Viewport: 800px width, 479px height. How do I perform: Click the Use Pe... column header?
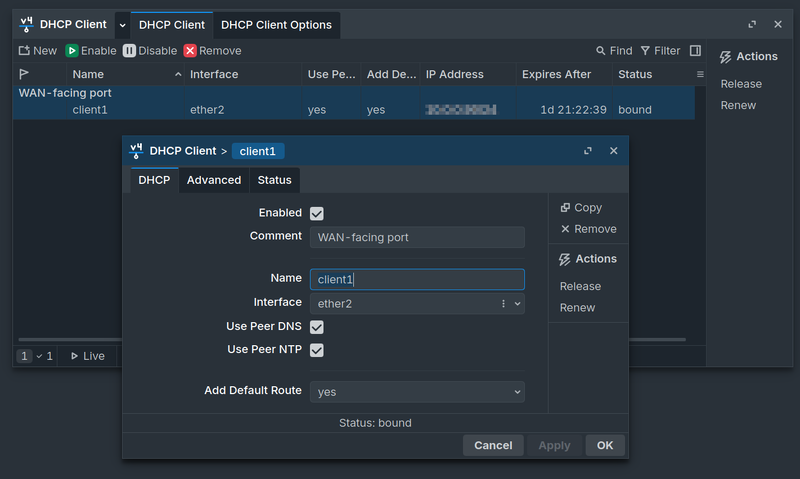point(331,74)
